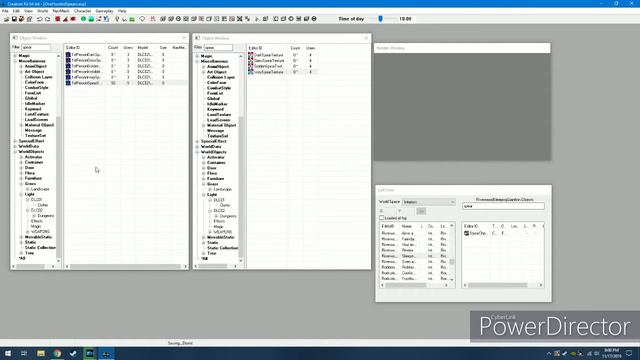Viewport: 640px width, 360px height.
Task: Collapse Miscellaneous node in left Object Window
Action: [x=15, y=61]
